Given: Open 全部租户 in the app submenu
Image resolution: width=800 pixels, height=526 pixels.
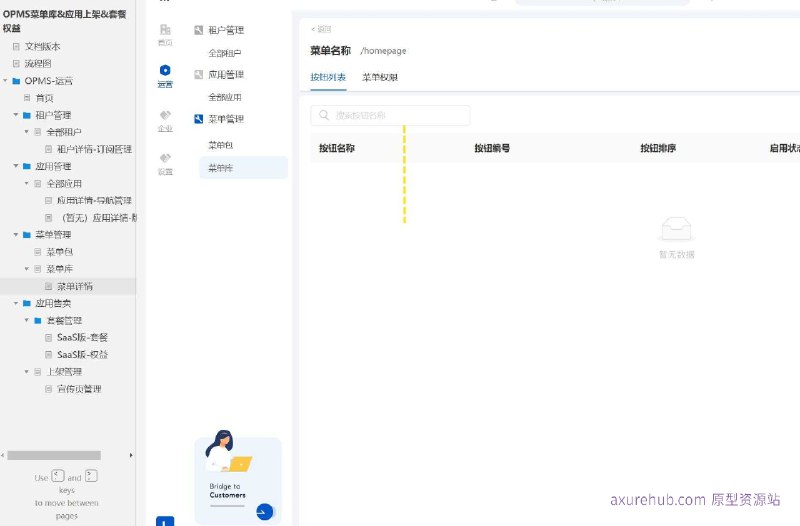Looking at the screenshot, I should point(224,53).
